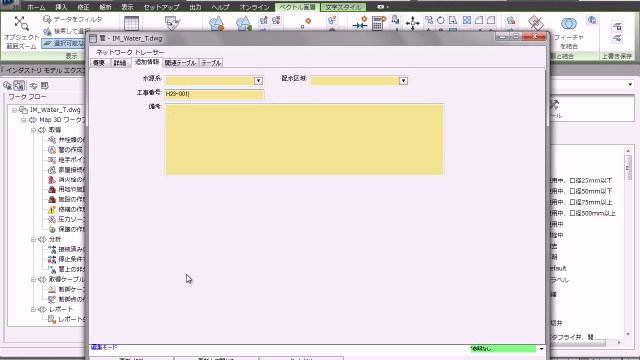Open the 出力 ribbon tab
640x360 pixels.
[195, 7]
